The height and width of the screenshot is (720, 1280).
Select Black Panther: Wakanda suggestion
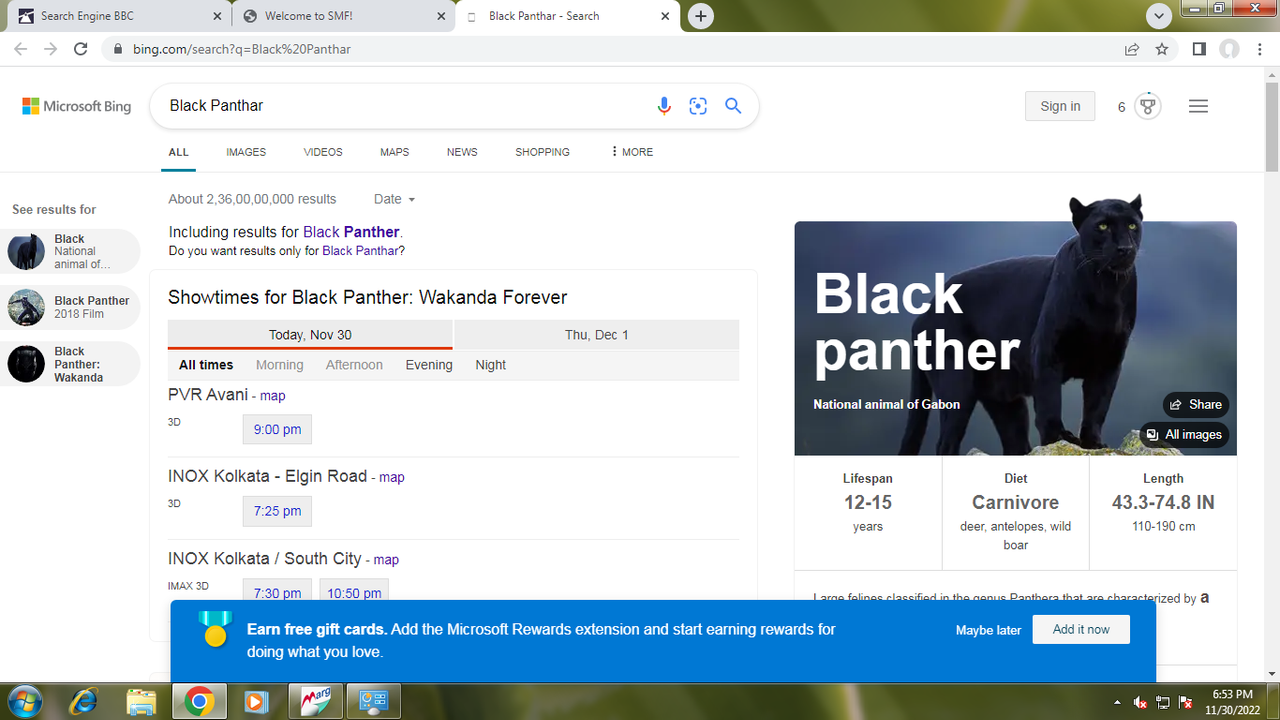click(x=70, y=364)
